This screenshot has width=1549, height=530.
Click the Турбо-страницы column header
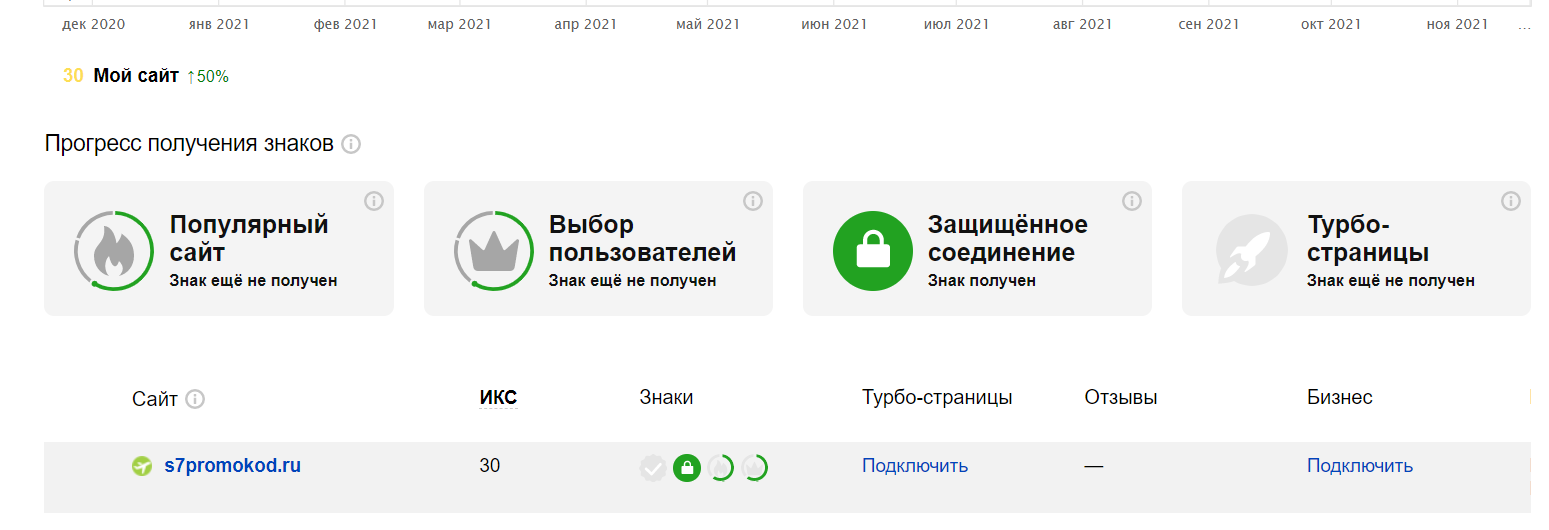tap(937, 398)
